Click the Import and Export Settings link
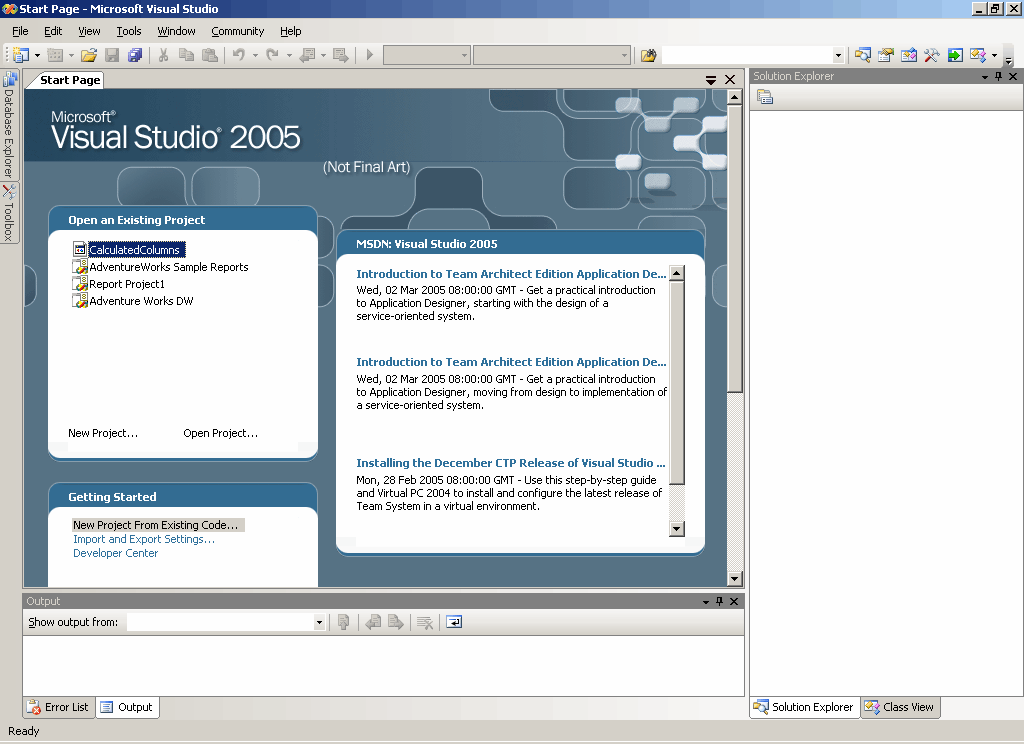 (x=144, y=539)
